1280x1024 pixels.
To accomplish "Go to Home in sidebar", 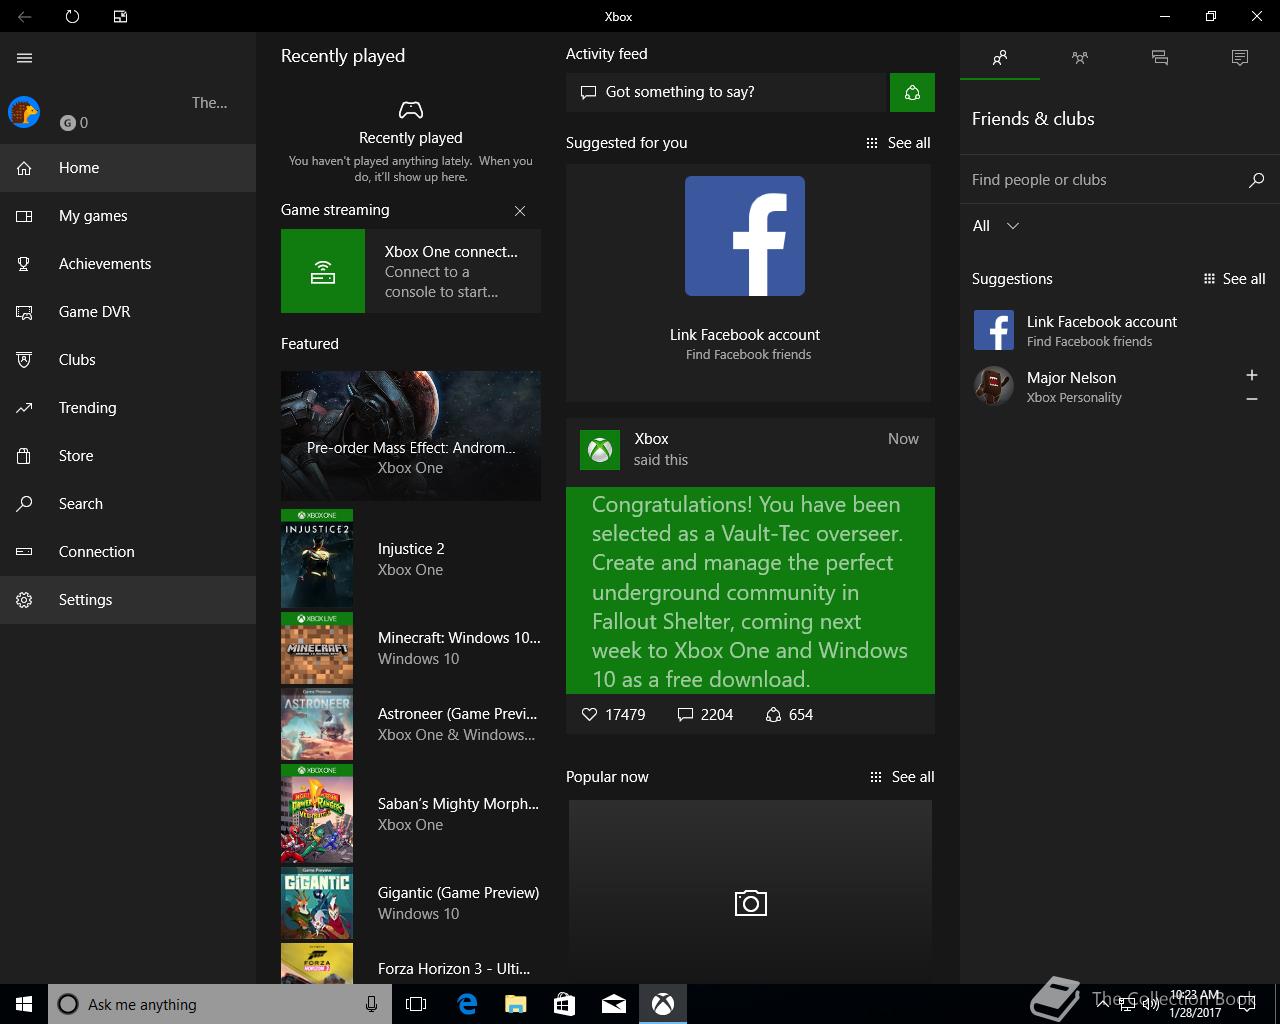I will (x=128, y=168).
